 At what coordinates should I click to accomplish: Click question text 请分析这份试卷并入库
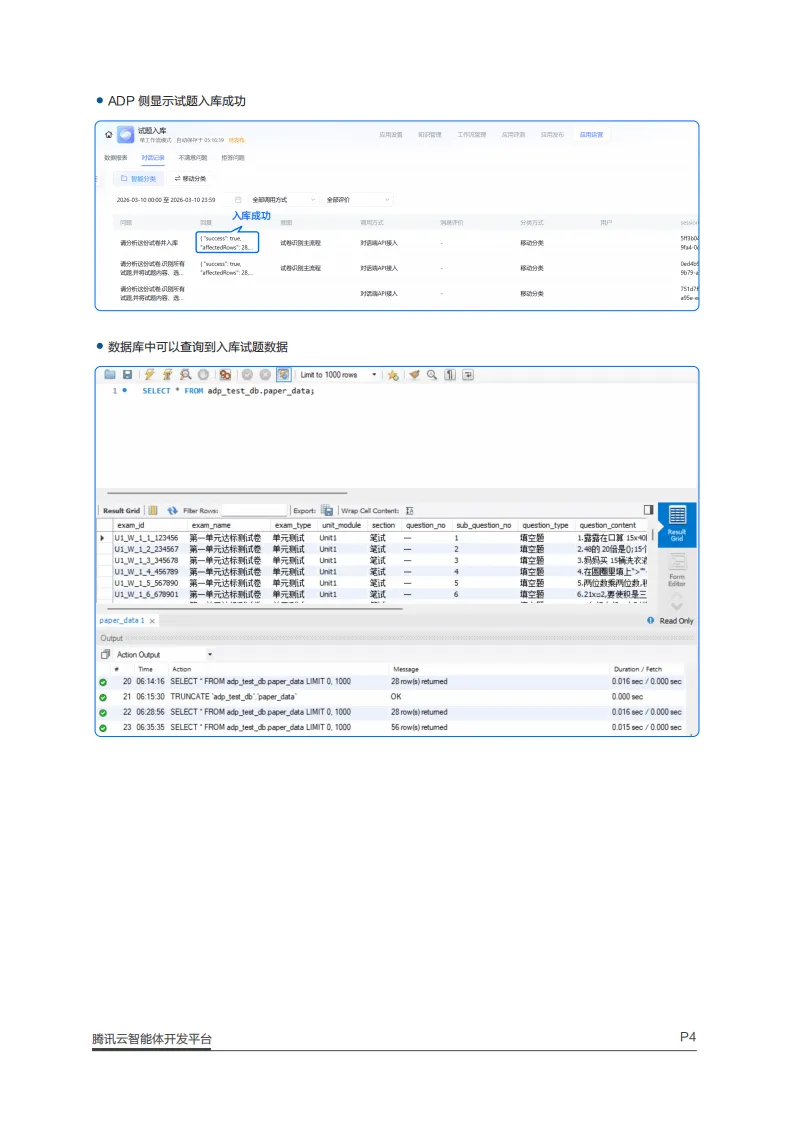(x=149, y=243)
